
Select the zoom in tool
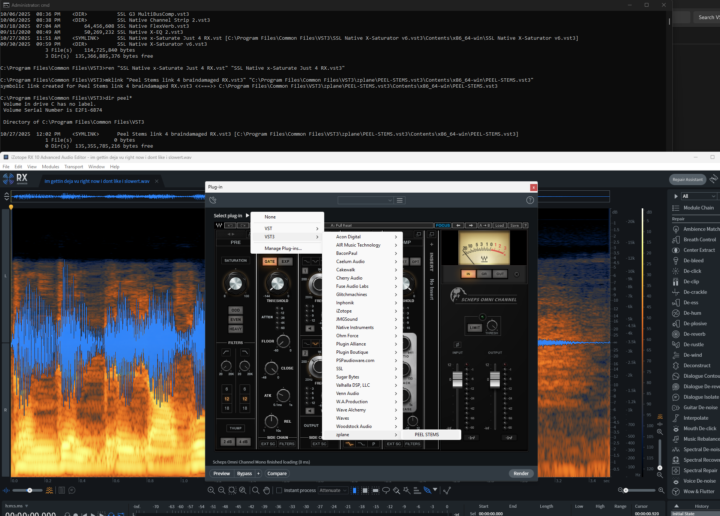(211, 490)
